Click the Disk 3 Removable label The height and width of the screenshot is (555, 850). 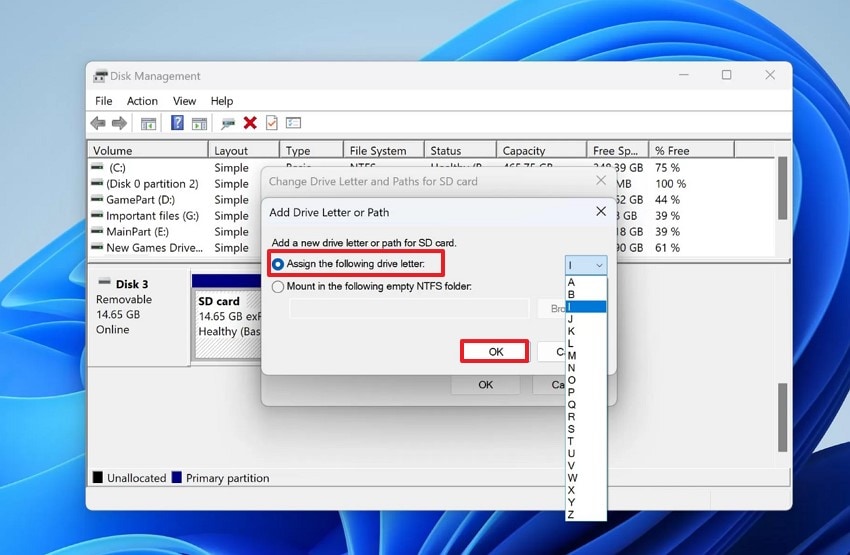pos(124,299)
